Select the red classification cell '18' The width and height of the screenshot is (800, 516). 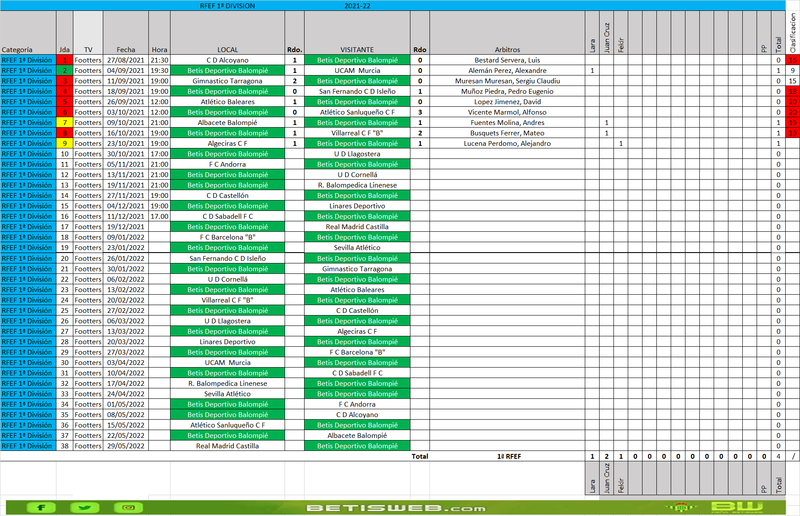click(x=792, y=91)
